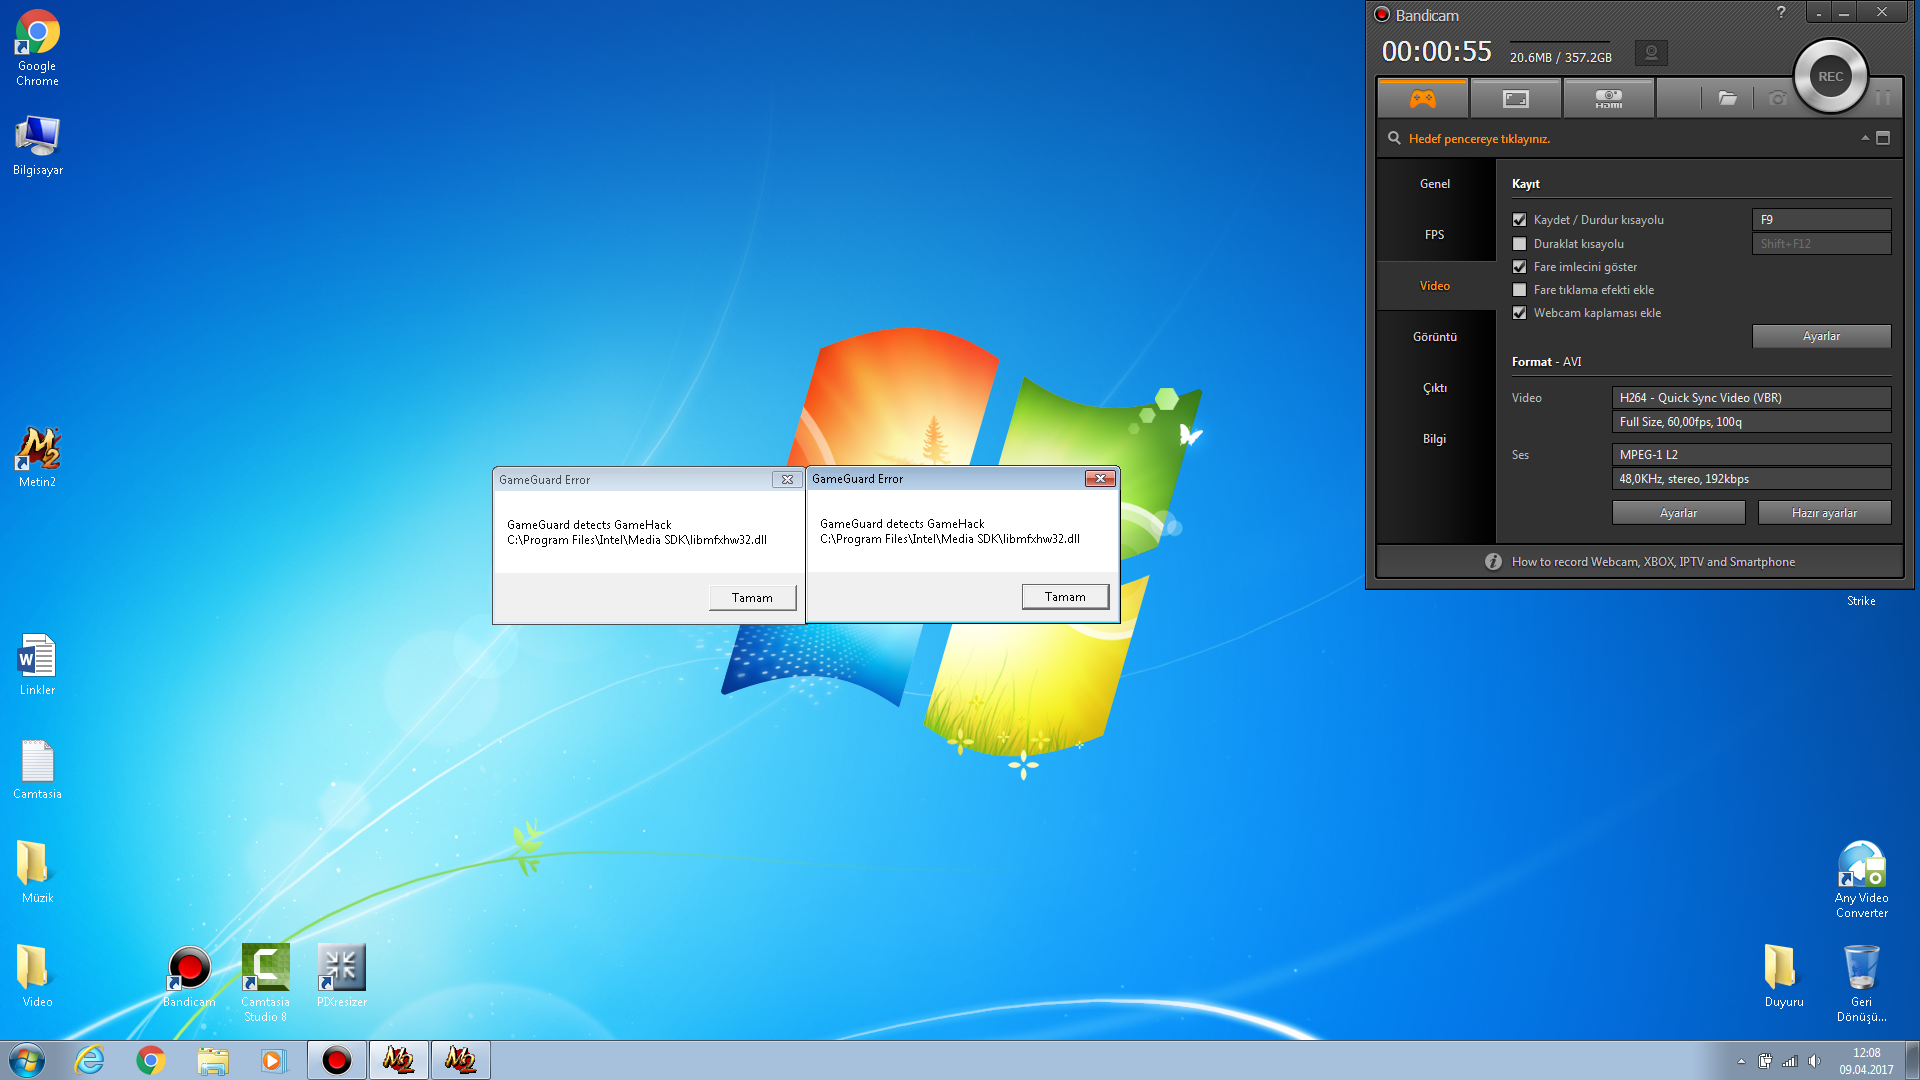Viewport: 1920px width, 1080px height.
Task: Switch to Bandicam taskbar button
Action: 337,1060
